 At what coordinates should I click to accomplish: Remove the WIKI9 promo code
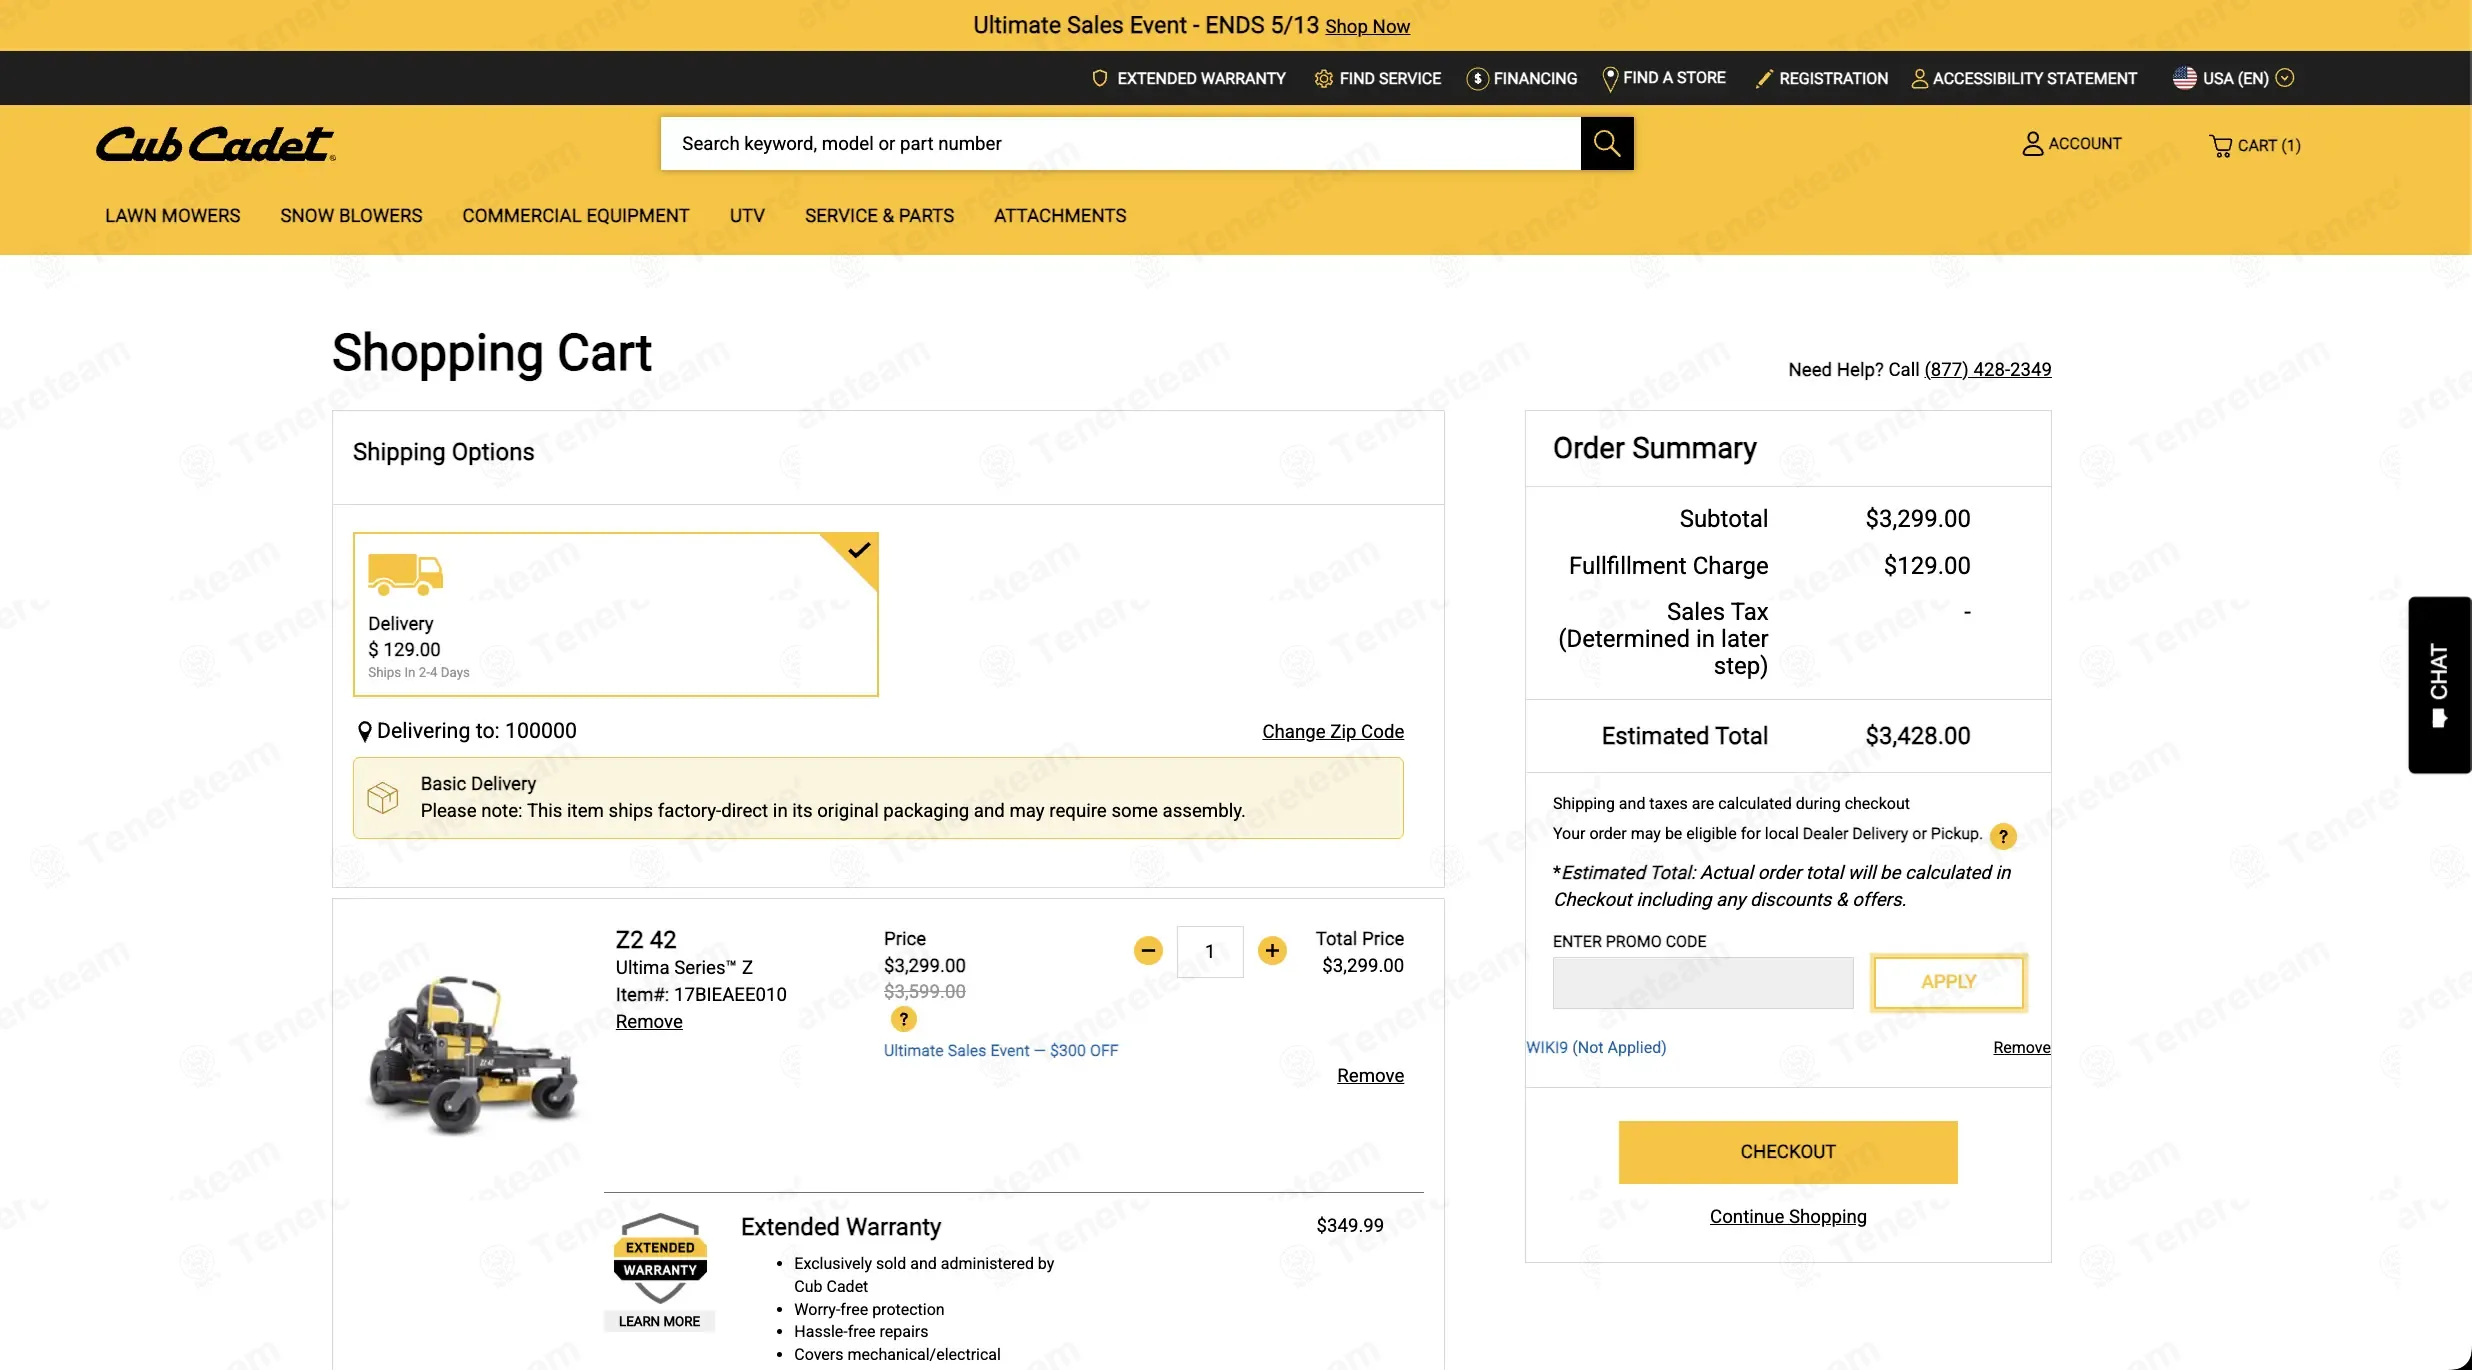pyautogui.click(x=2021, y=1047)
